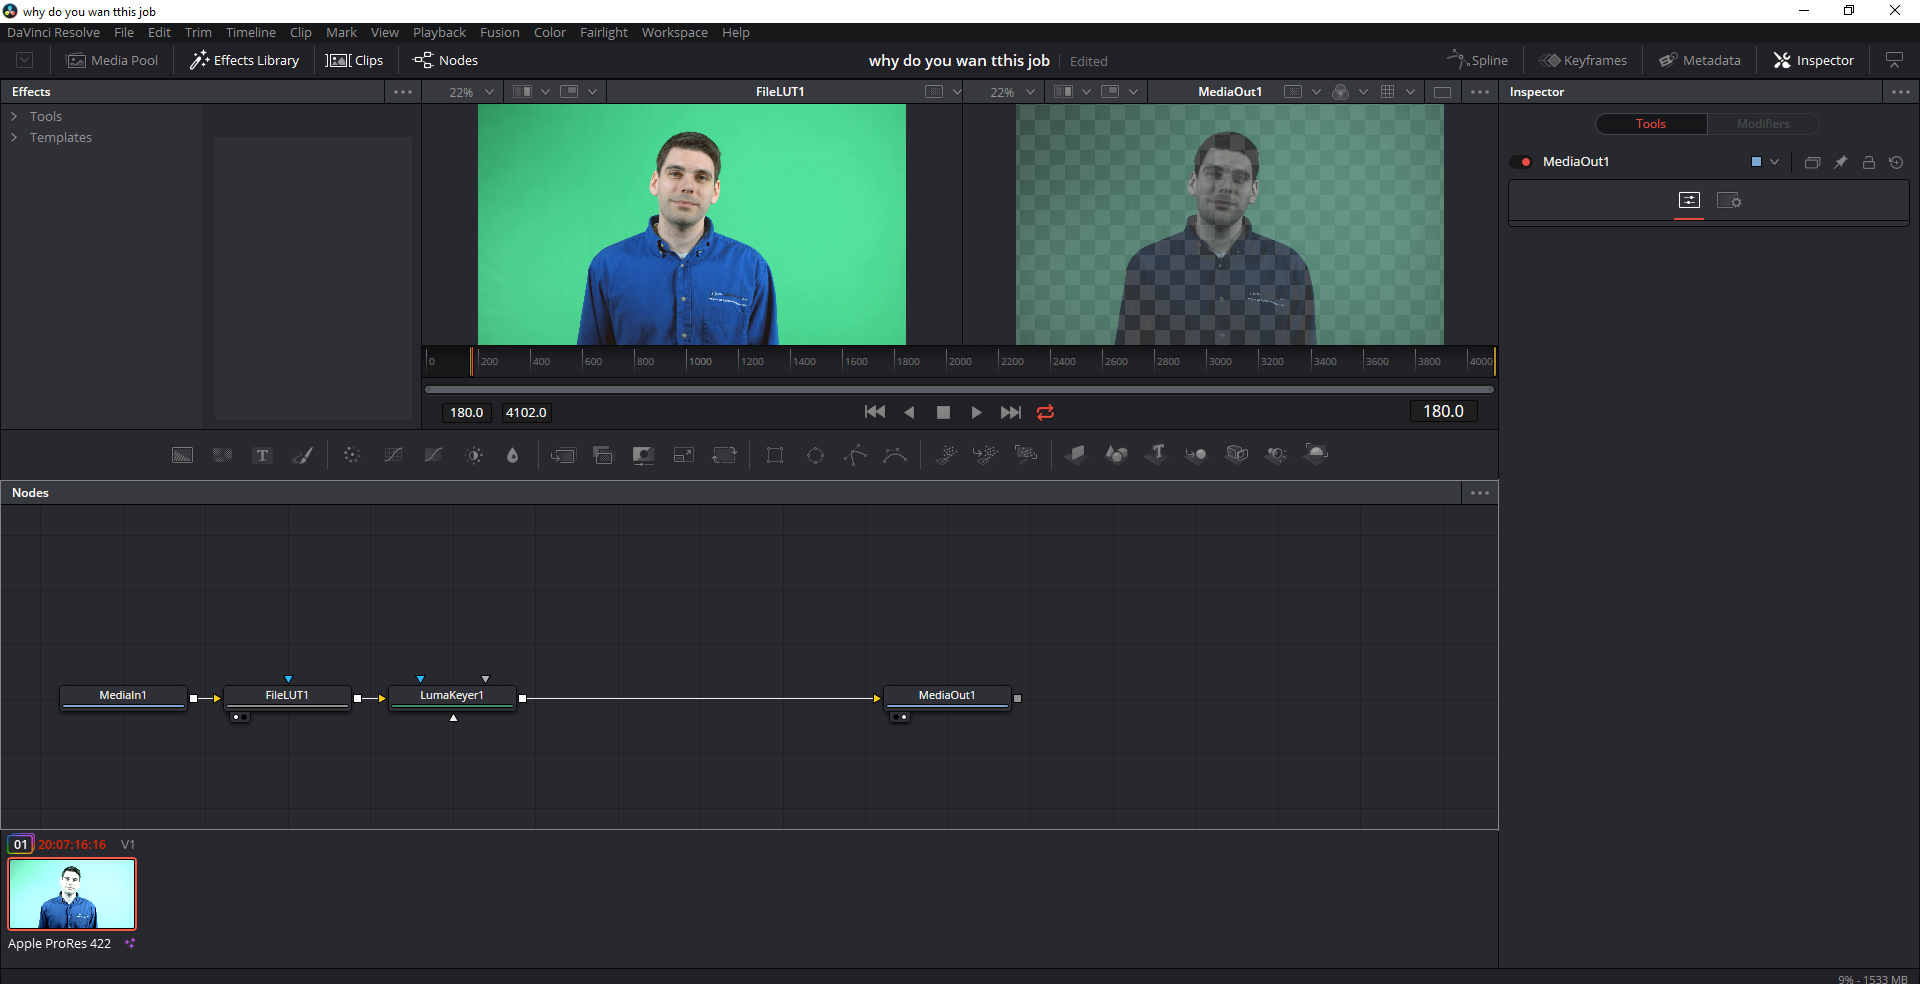
Task: Add an Ellipse mask tool
Action: 815,455
